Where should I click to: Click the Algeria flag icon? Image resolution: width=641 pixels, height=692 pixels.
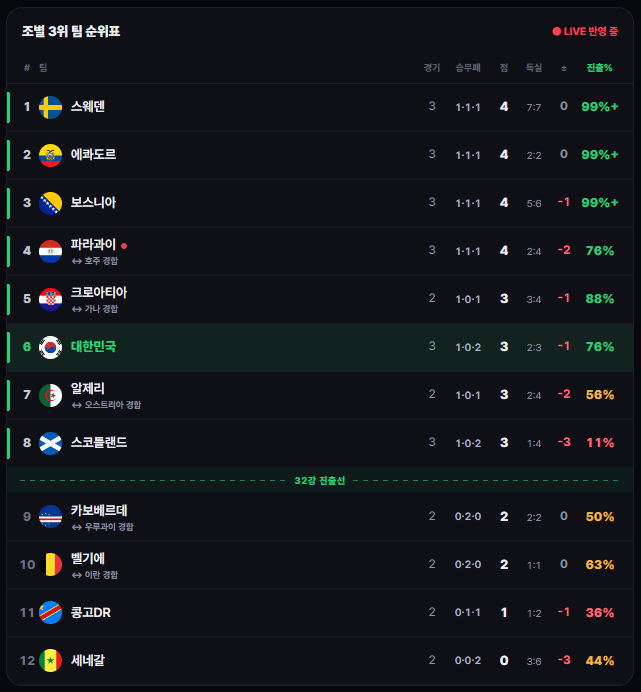point(50,395)
